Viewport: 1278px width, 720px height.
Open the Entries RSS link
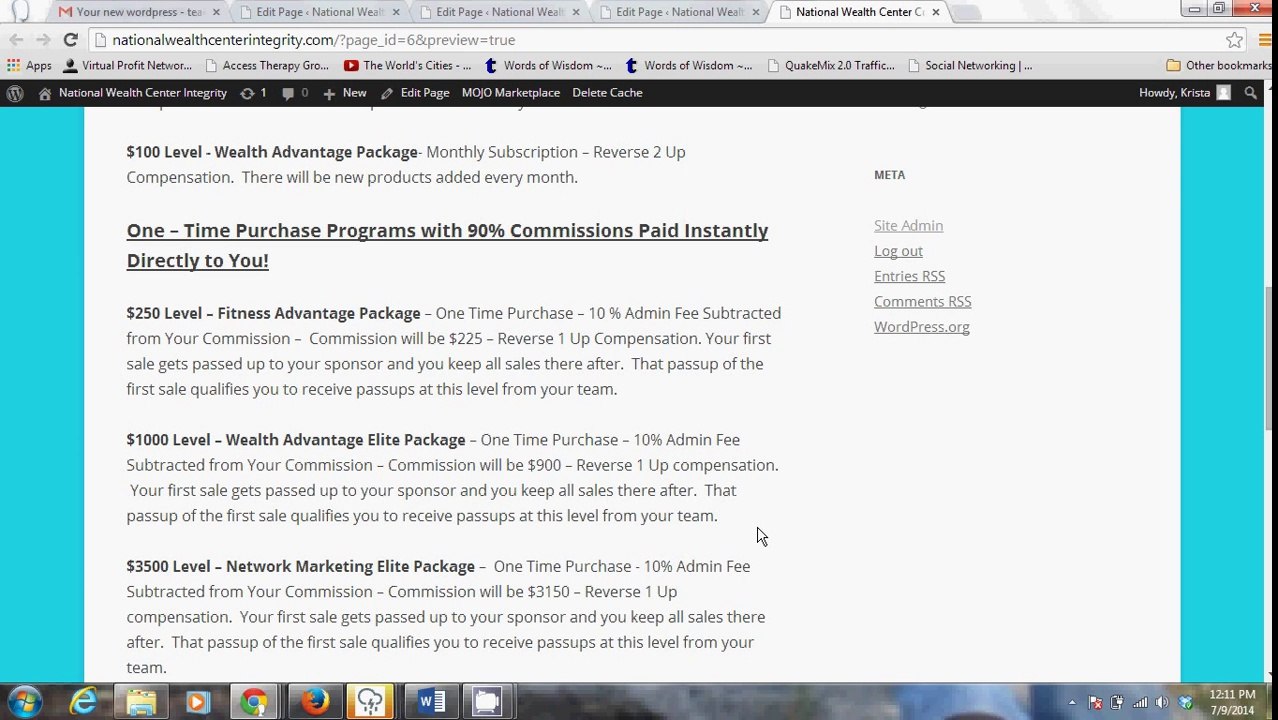(x=909, y=276)
